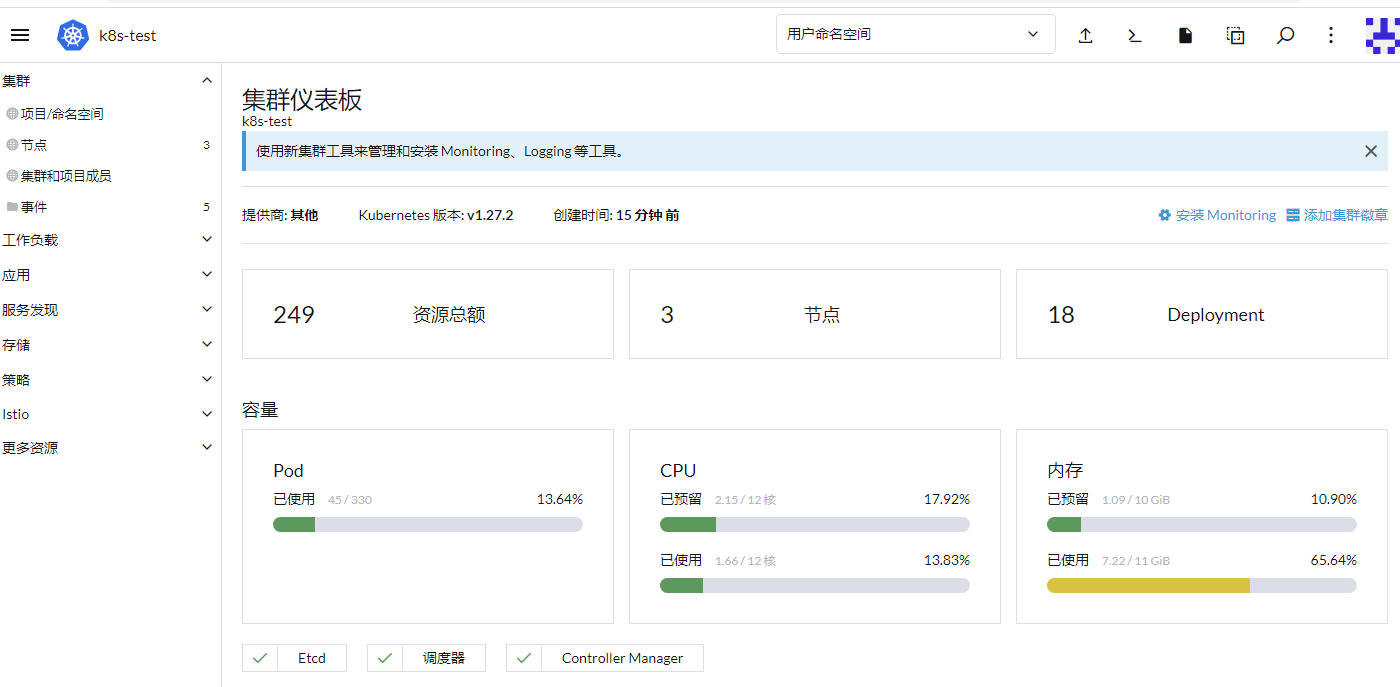Click the 创建时间 15 分钟前 text
The image size is (1400, 687).
(x=616, y=215)
